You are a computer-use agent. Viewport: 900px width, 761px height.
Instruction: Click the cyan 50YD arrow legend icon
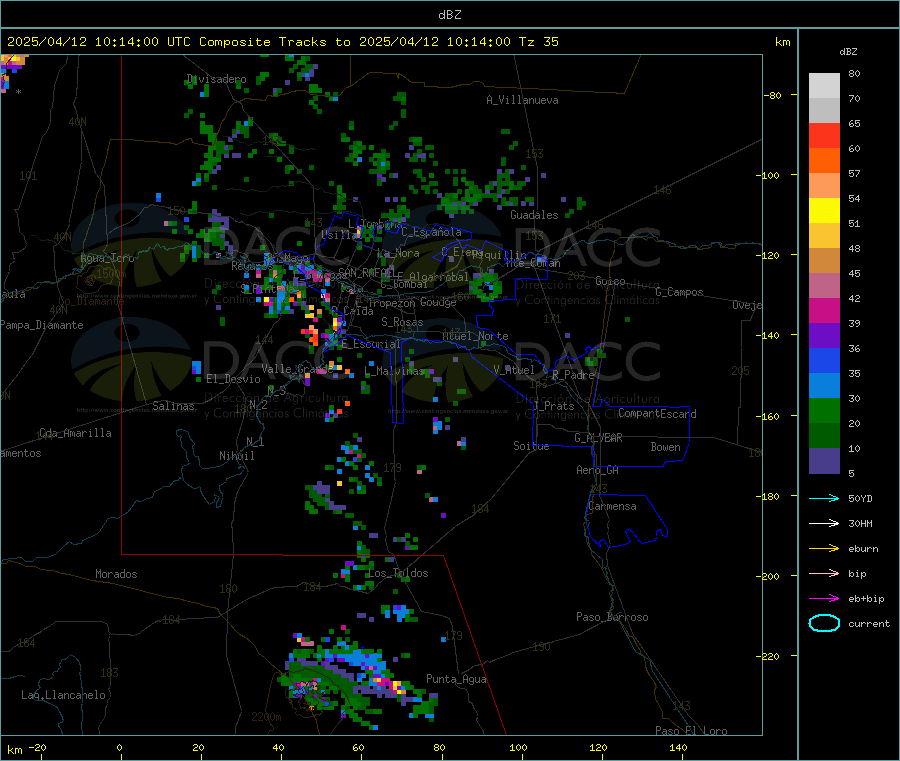pyautogui.click(x=824, y=498)
